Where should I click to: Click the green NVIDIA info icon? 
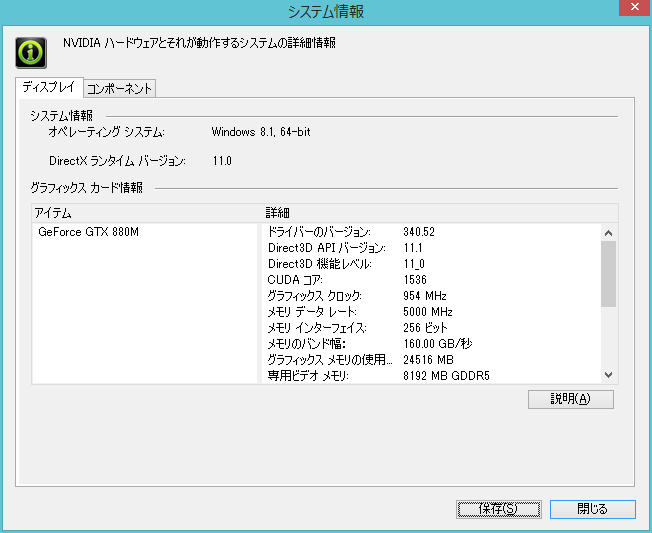click(31, 53)
